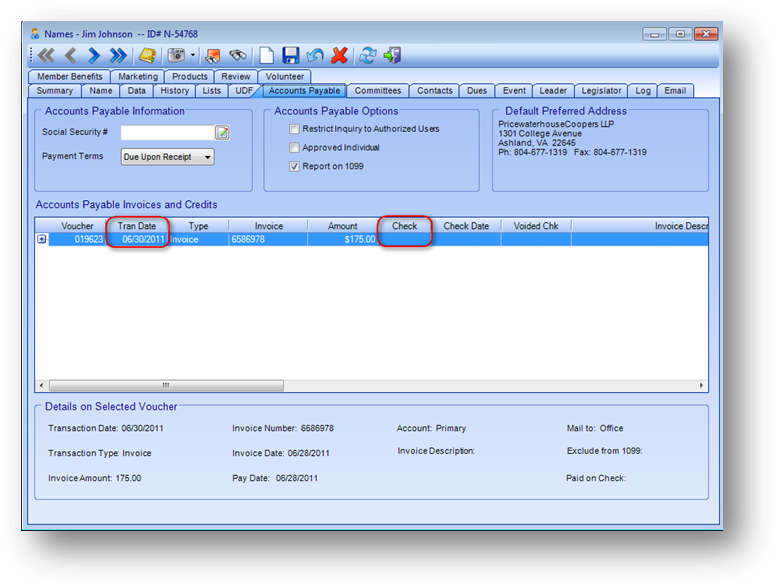Screen dimensions: 778x586
Task: Click the binoculars search icon
Action: pos(238,55)
